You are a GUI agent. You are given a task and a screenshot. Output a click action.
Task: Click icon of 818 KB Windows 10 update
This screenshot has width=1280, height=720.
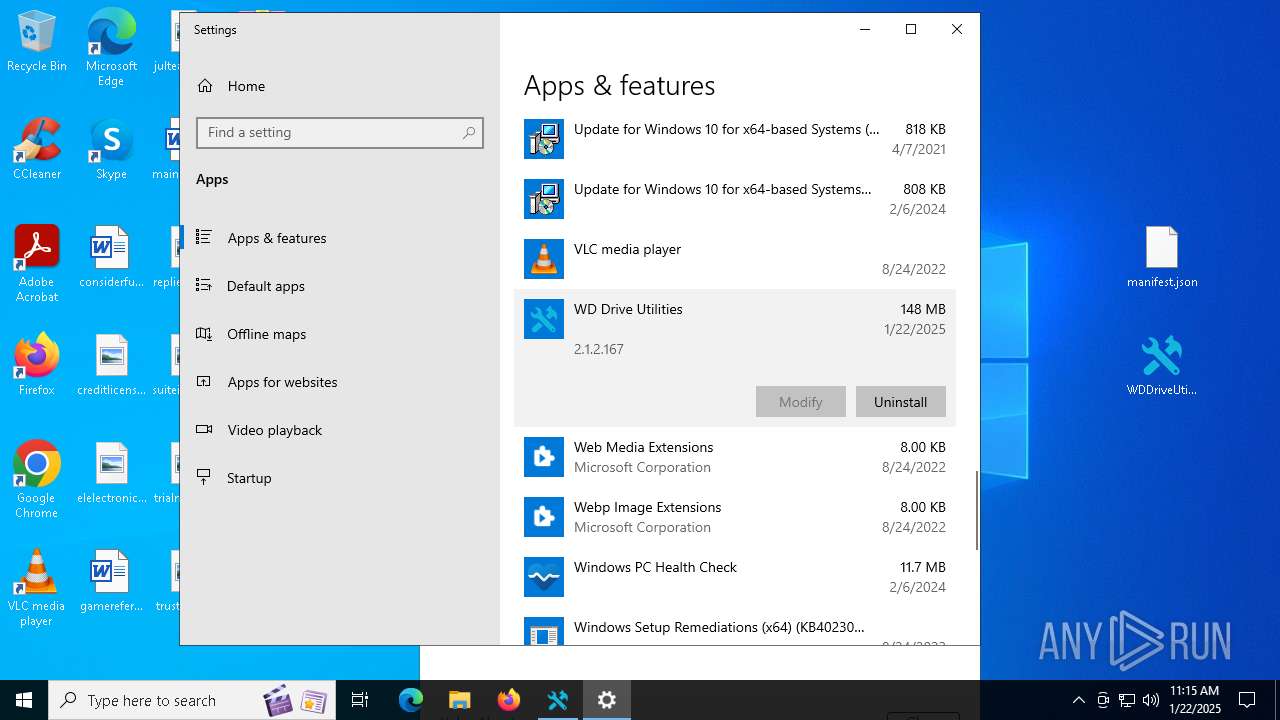[x=544, y=139]
